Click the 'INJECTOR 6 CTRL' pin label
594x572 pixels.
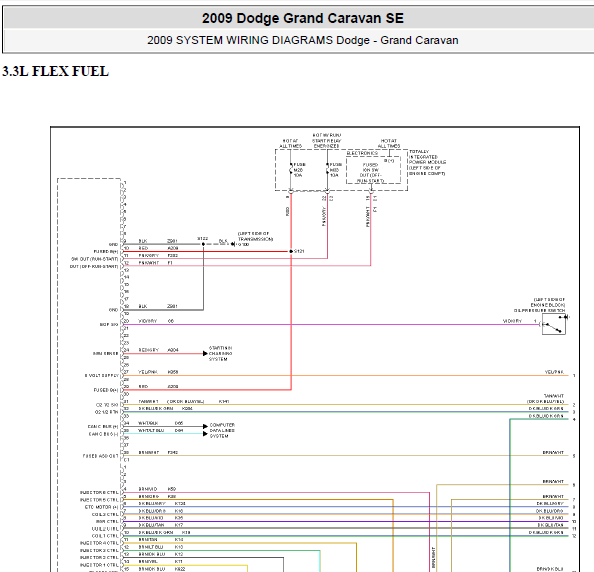coord(99,492)
